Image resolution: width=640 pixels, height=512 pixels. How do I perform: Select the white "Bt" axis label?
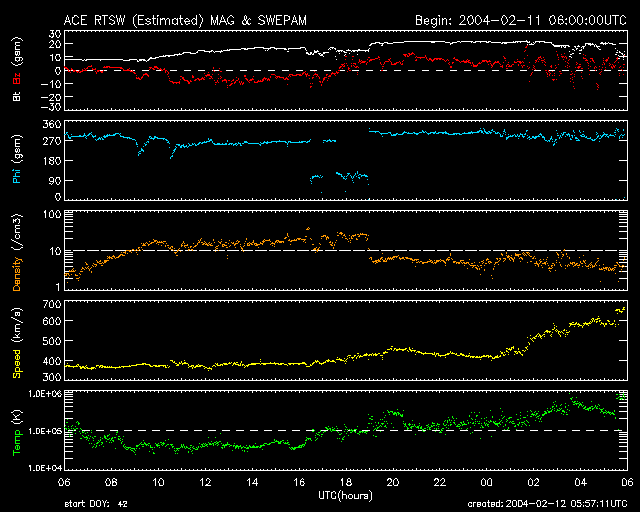[x=17, y=96]
